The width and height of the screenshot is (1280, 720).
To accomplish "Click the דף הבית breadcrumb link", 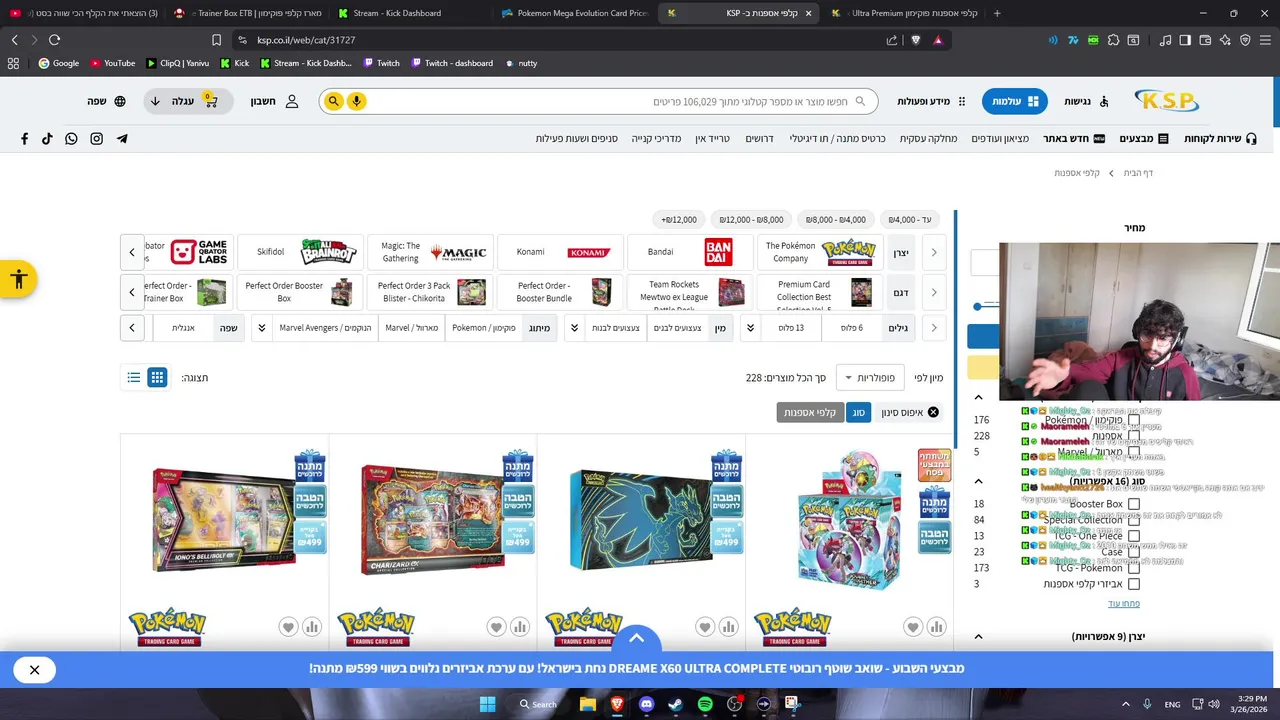I will pyautogui.click(x=1138, y=173).
